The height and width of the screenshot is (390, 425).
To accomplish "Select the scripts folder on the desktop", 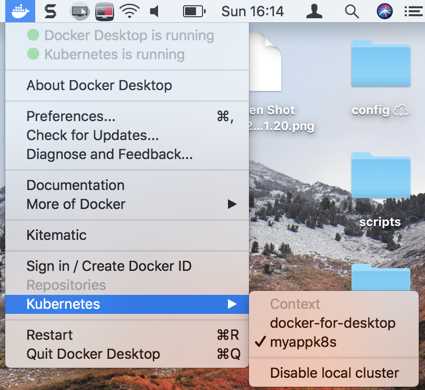I will click(381, 176).
